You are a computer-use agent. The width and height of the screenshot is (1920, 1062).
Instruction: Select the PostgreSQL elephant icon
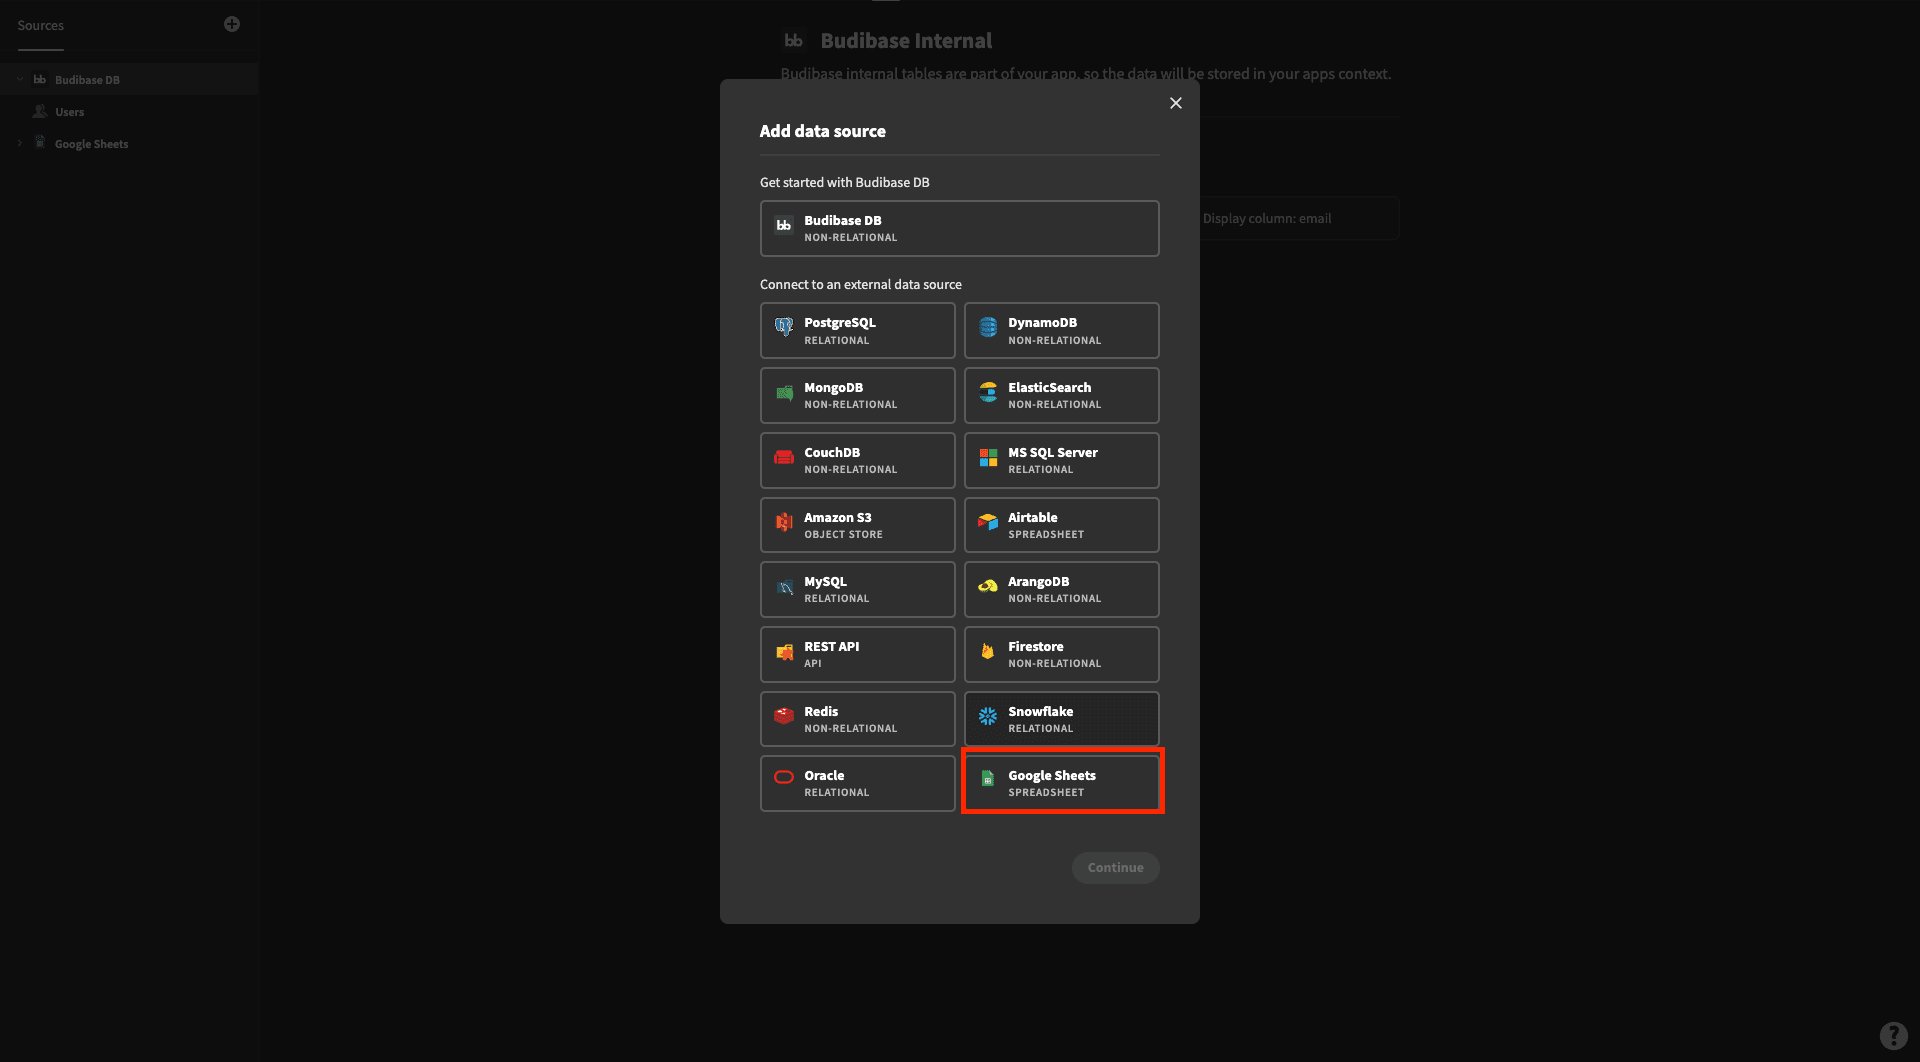pos(784,327)
